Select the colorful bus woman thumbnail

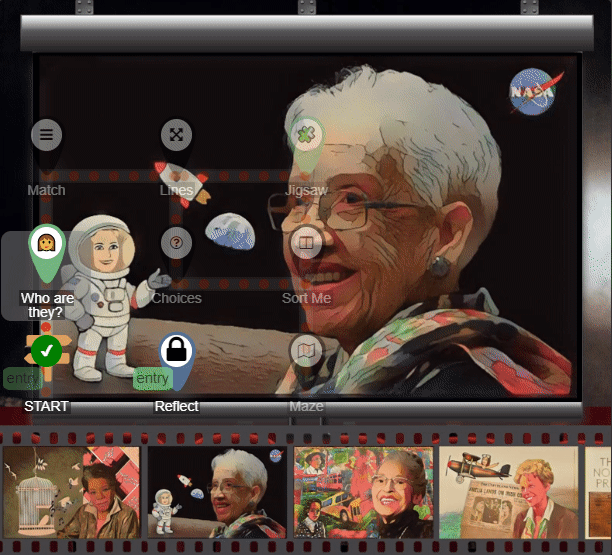(x=363, y=493)
